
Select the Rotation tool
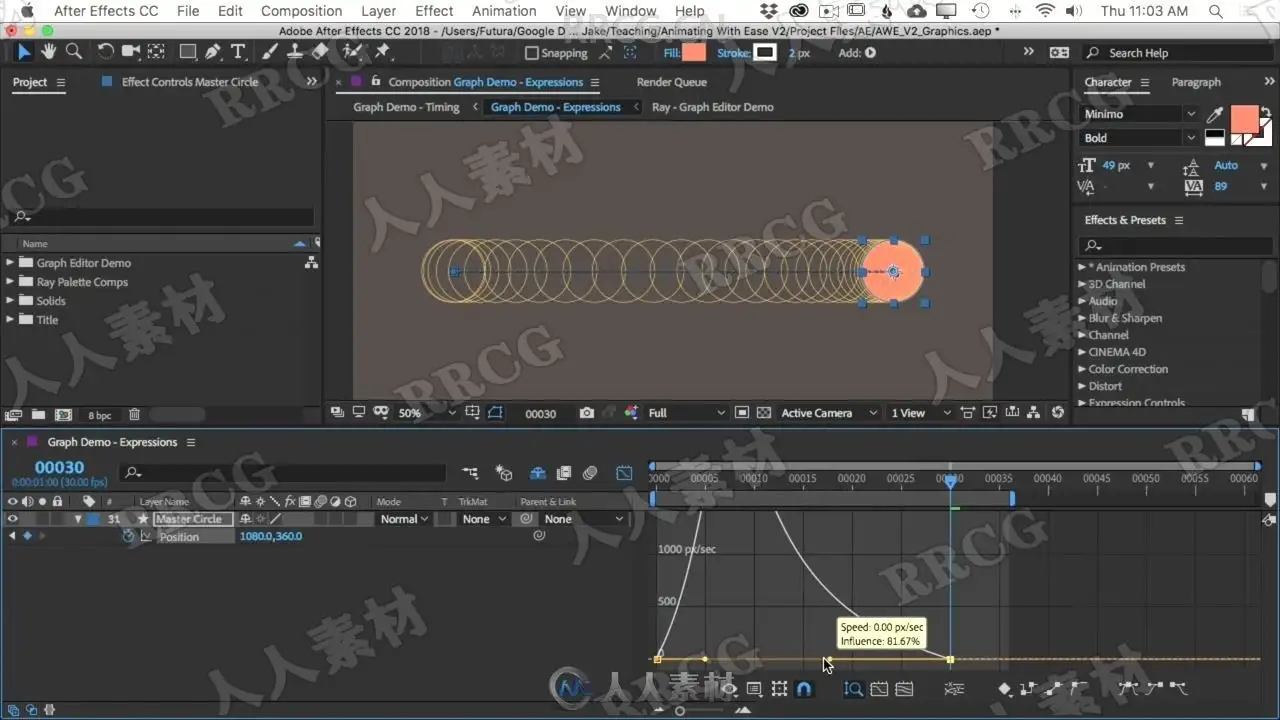coord(105,52)
